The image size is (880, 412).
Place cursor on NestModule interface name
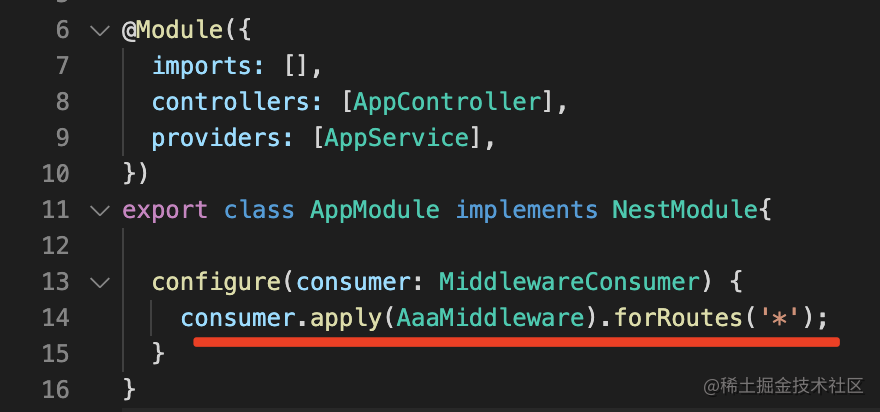point(685,210)
